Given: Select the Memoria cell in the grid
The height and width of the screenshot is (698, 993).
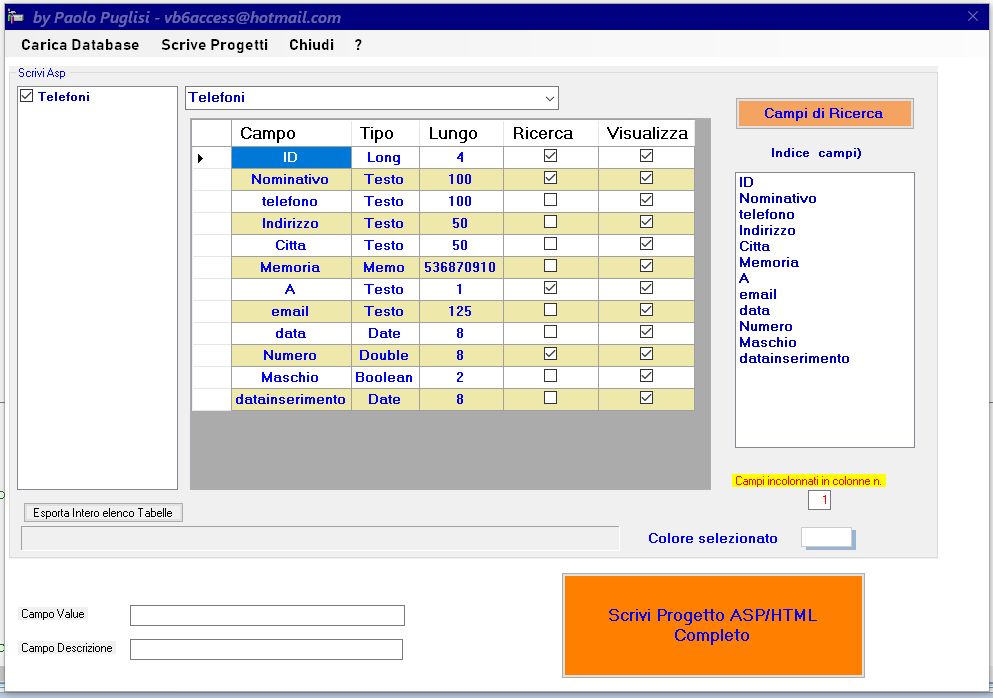Looking at the screenshot, I should [x=291, y=267].
